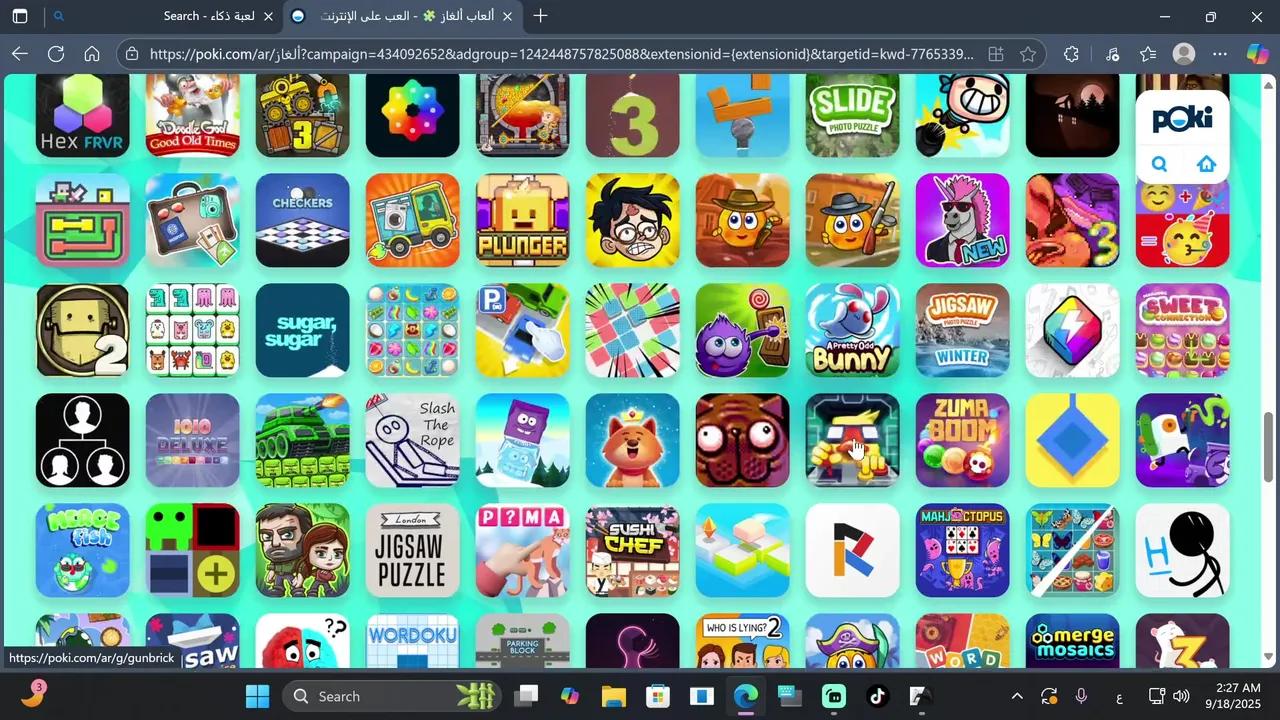Open the favorites list icon
The image size is (1280, 720).
(1148, 54)
